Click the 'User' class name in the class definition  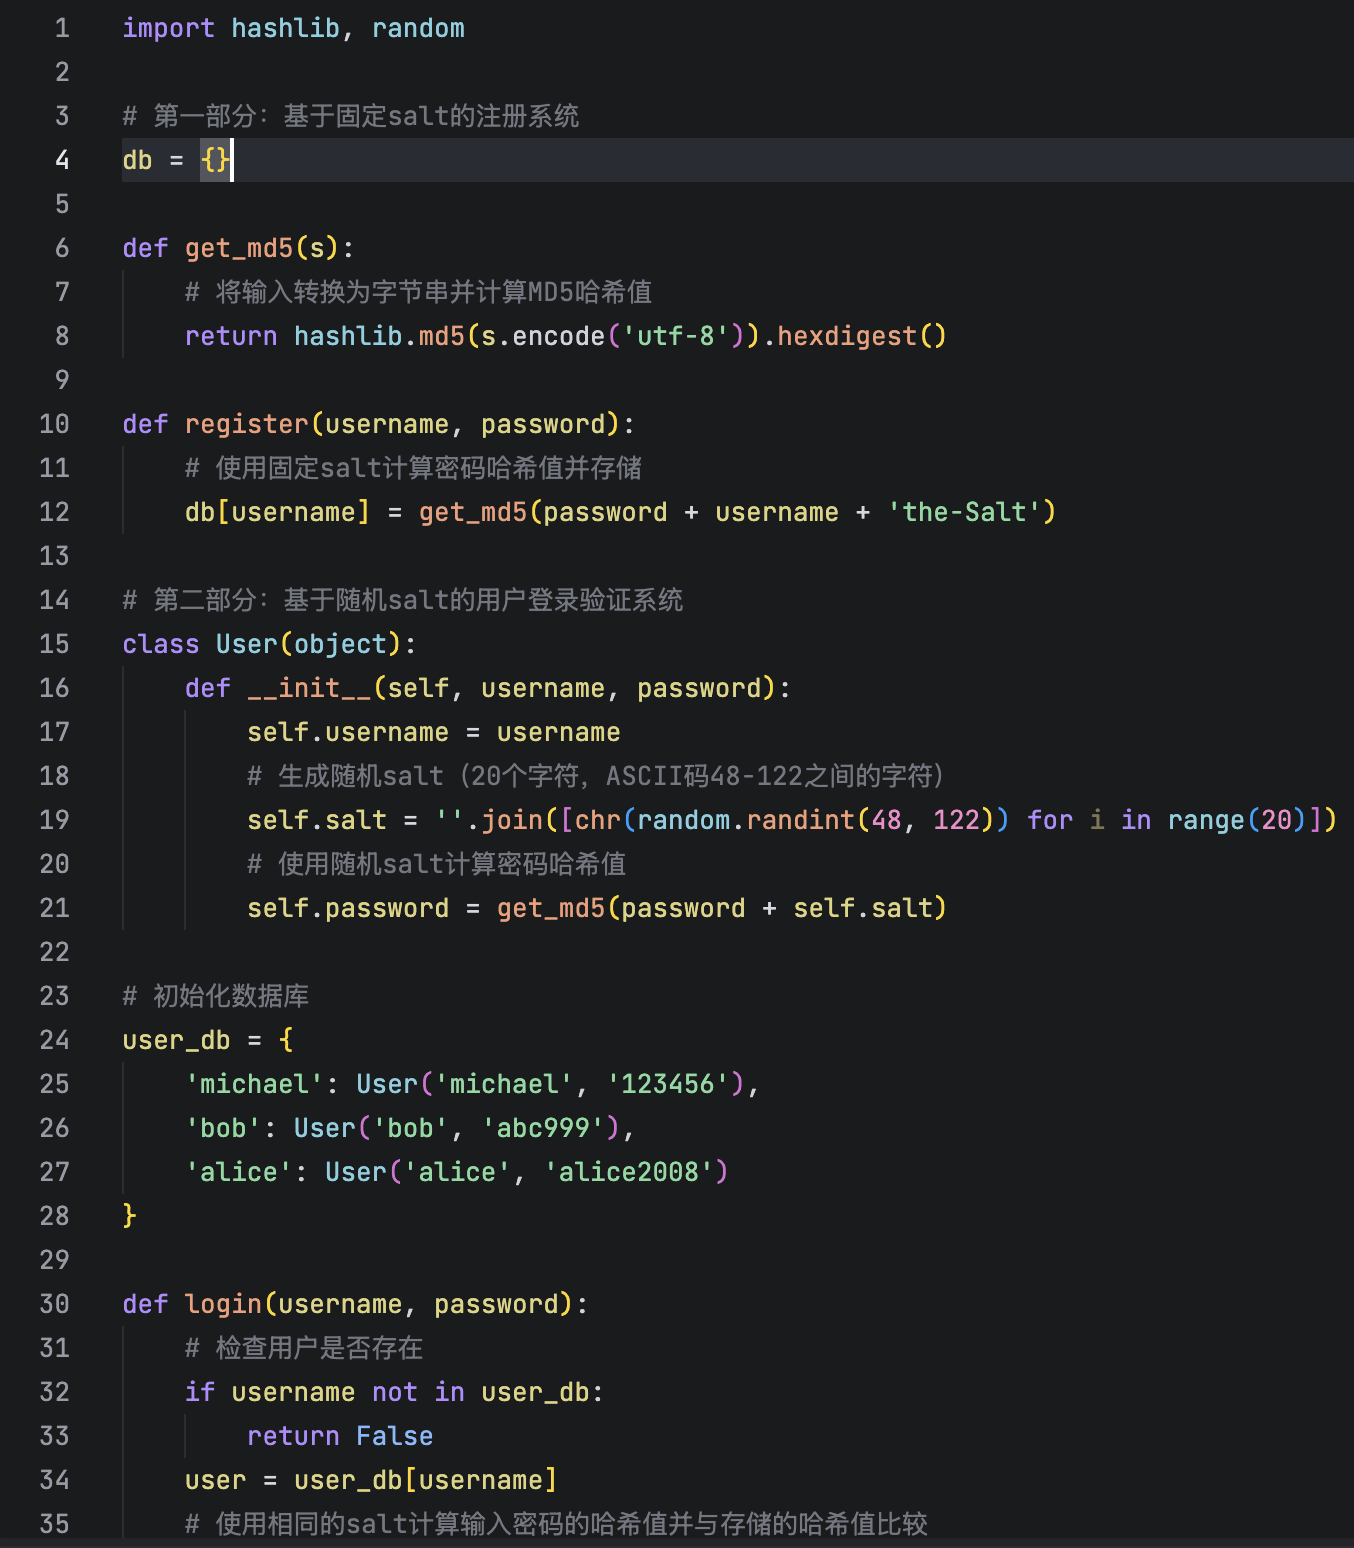coord(247,644)
